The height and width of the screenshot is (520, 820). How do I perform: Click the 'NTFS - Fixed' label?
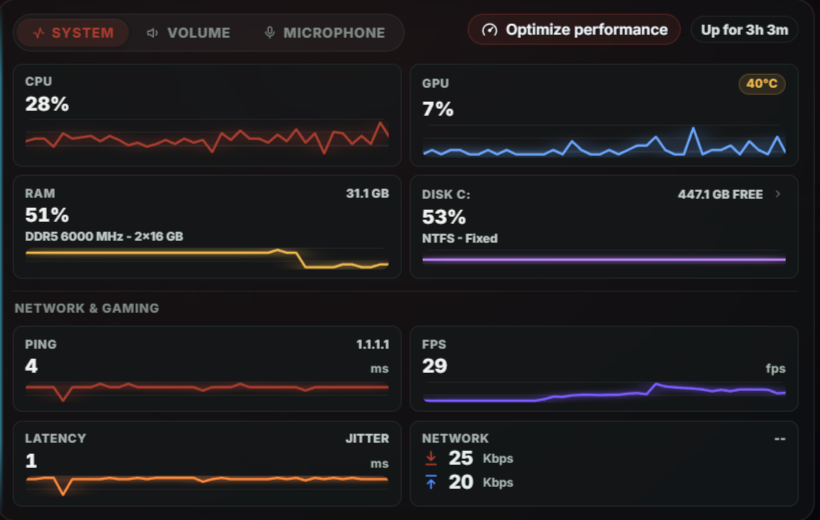[x=460, y=239]
